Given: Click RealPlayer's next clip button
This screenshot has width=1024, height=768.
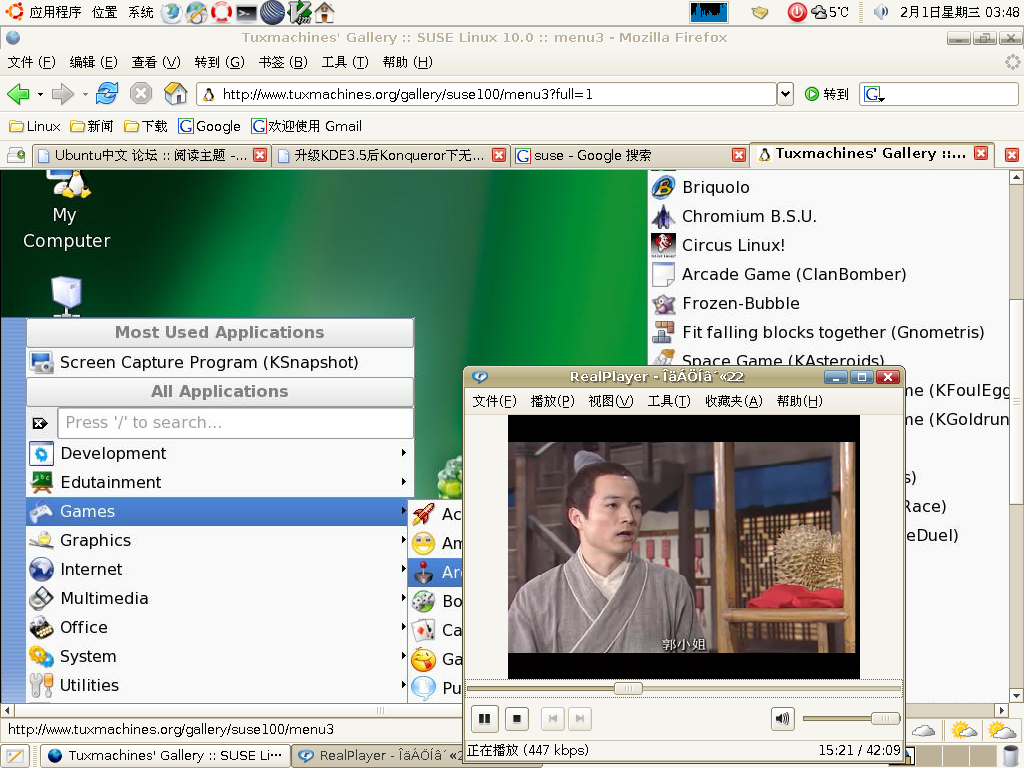Looking at the screenshot, I should (x=580, y=719).
